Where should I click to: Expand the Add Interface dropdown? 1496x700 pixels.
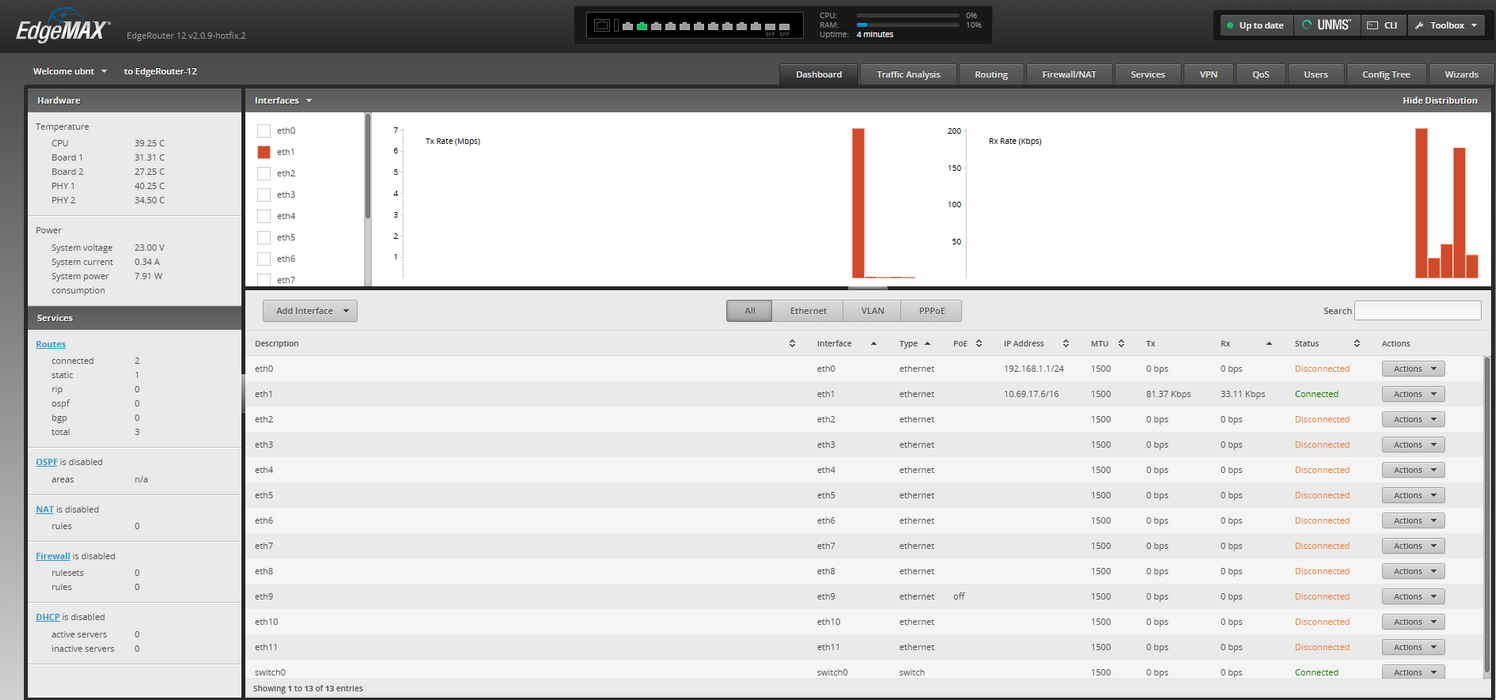point(310,311)
